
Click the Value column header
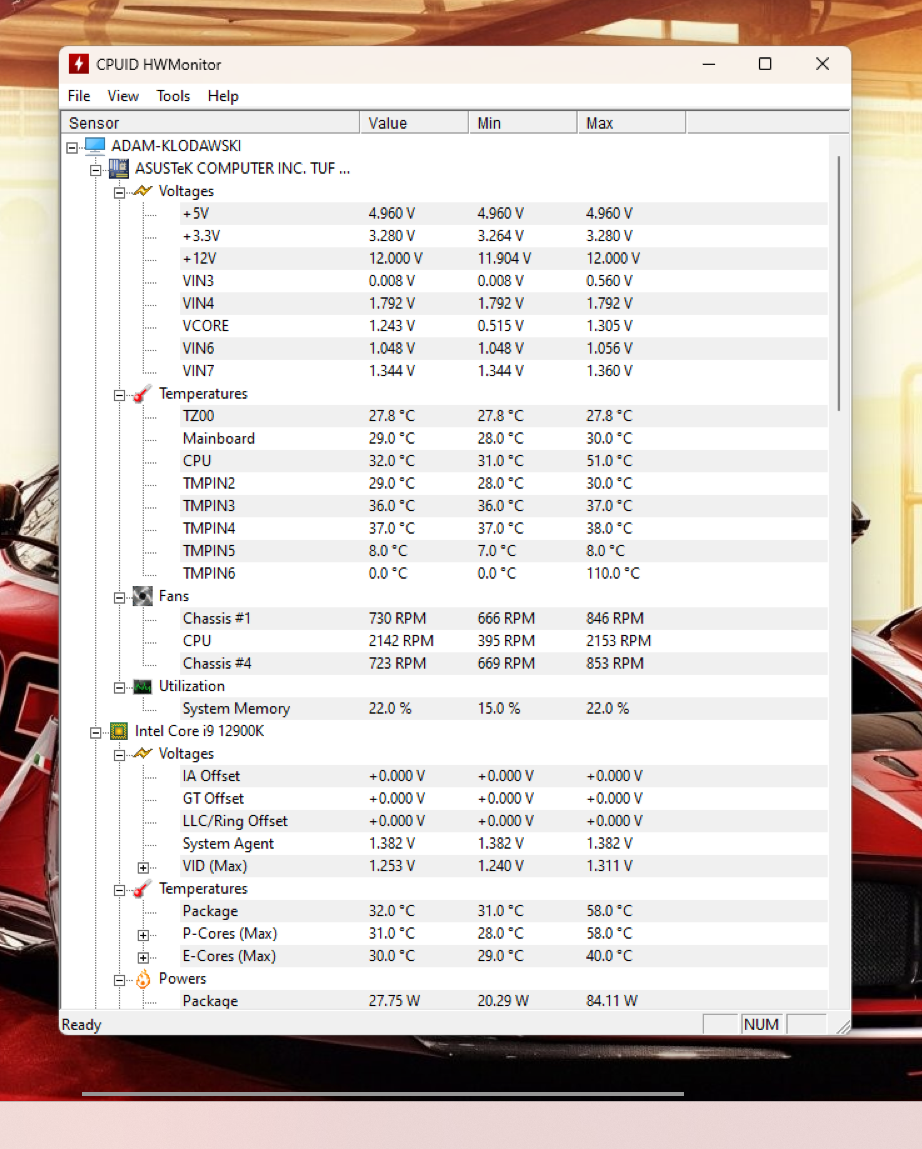tap(414, 123)
